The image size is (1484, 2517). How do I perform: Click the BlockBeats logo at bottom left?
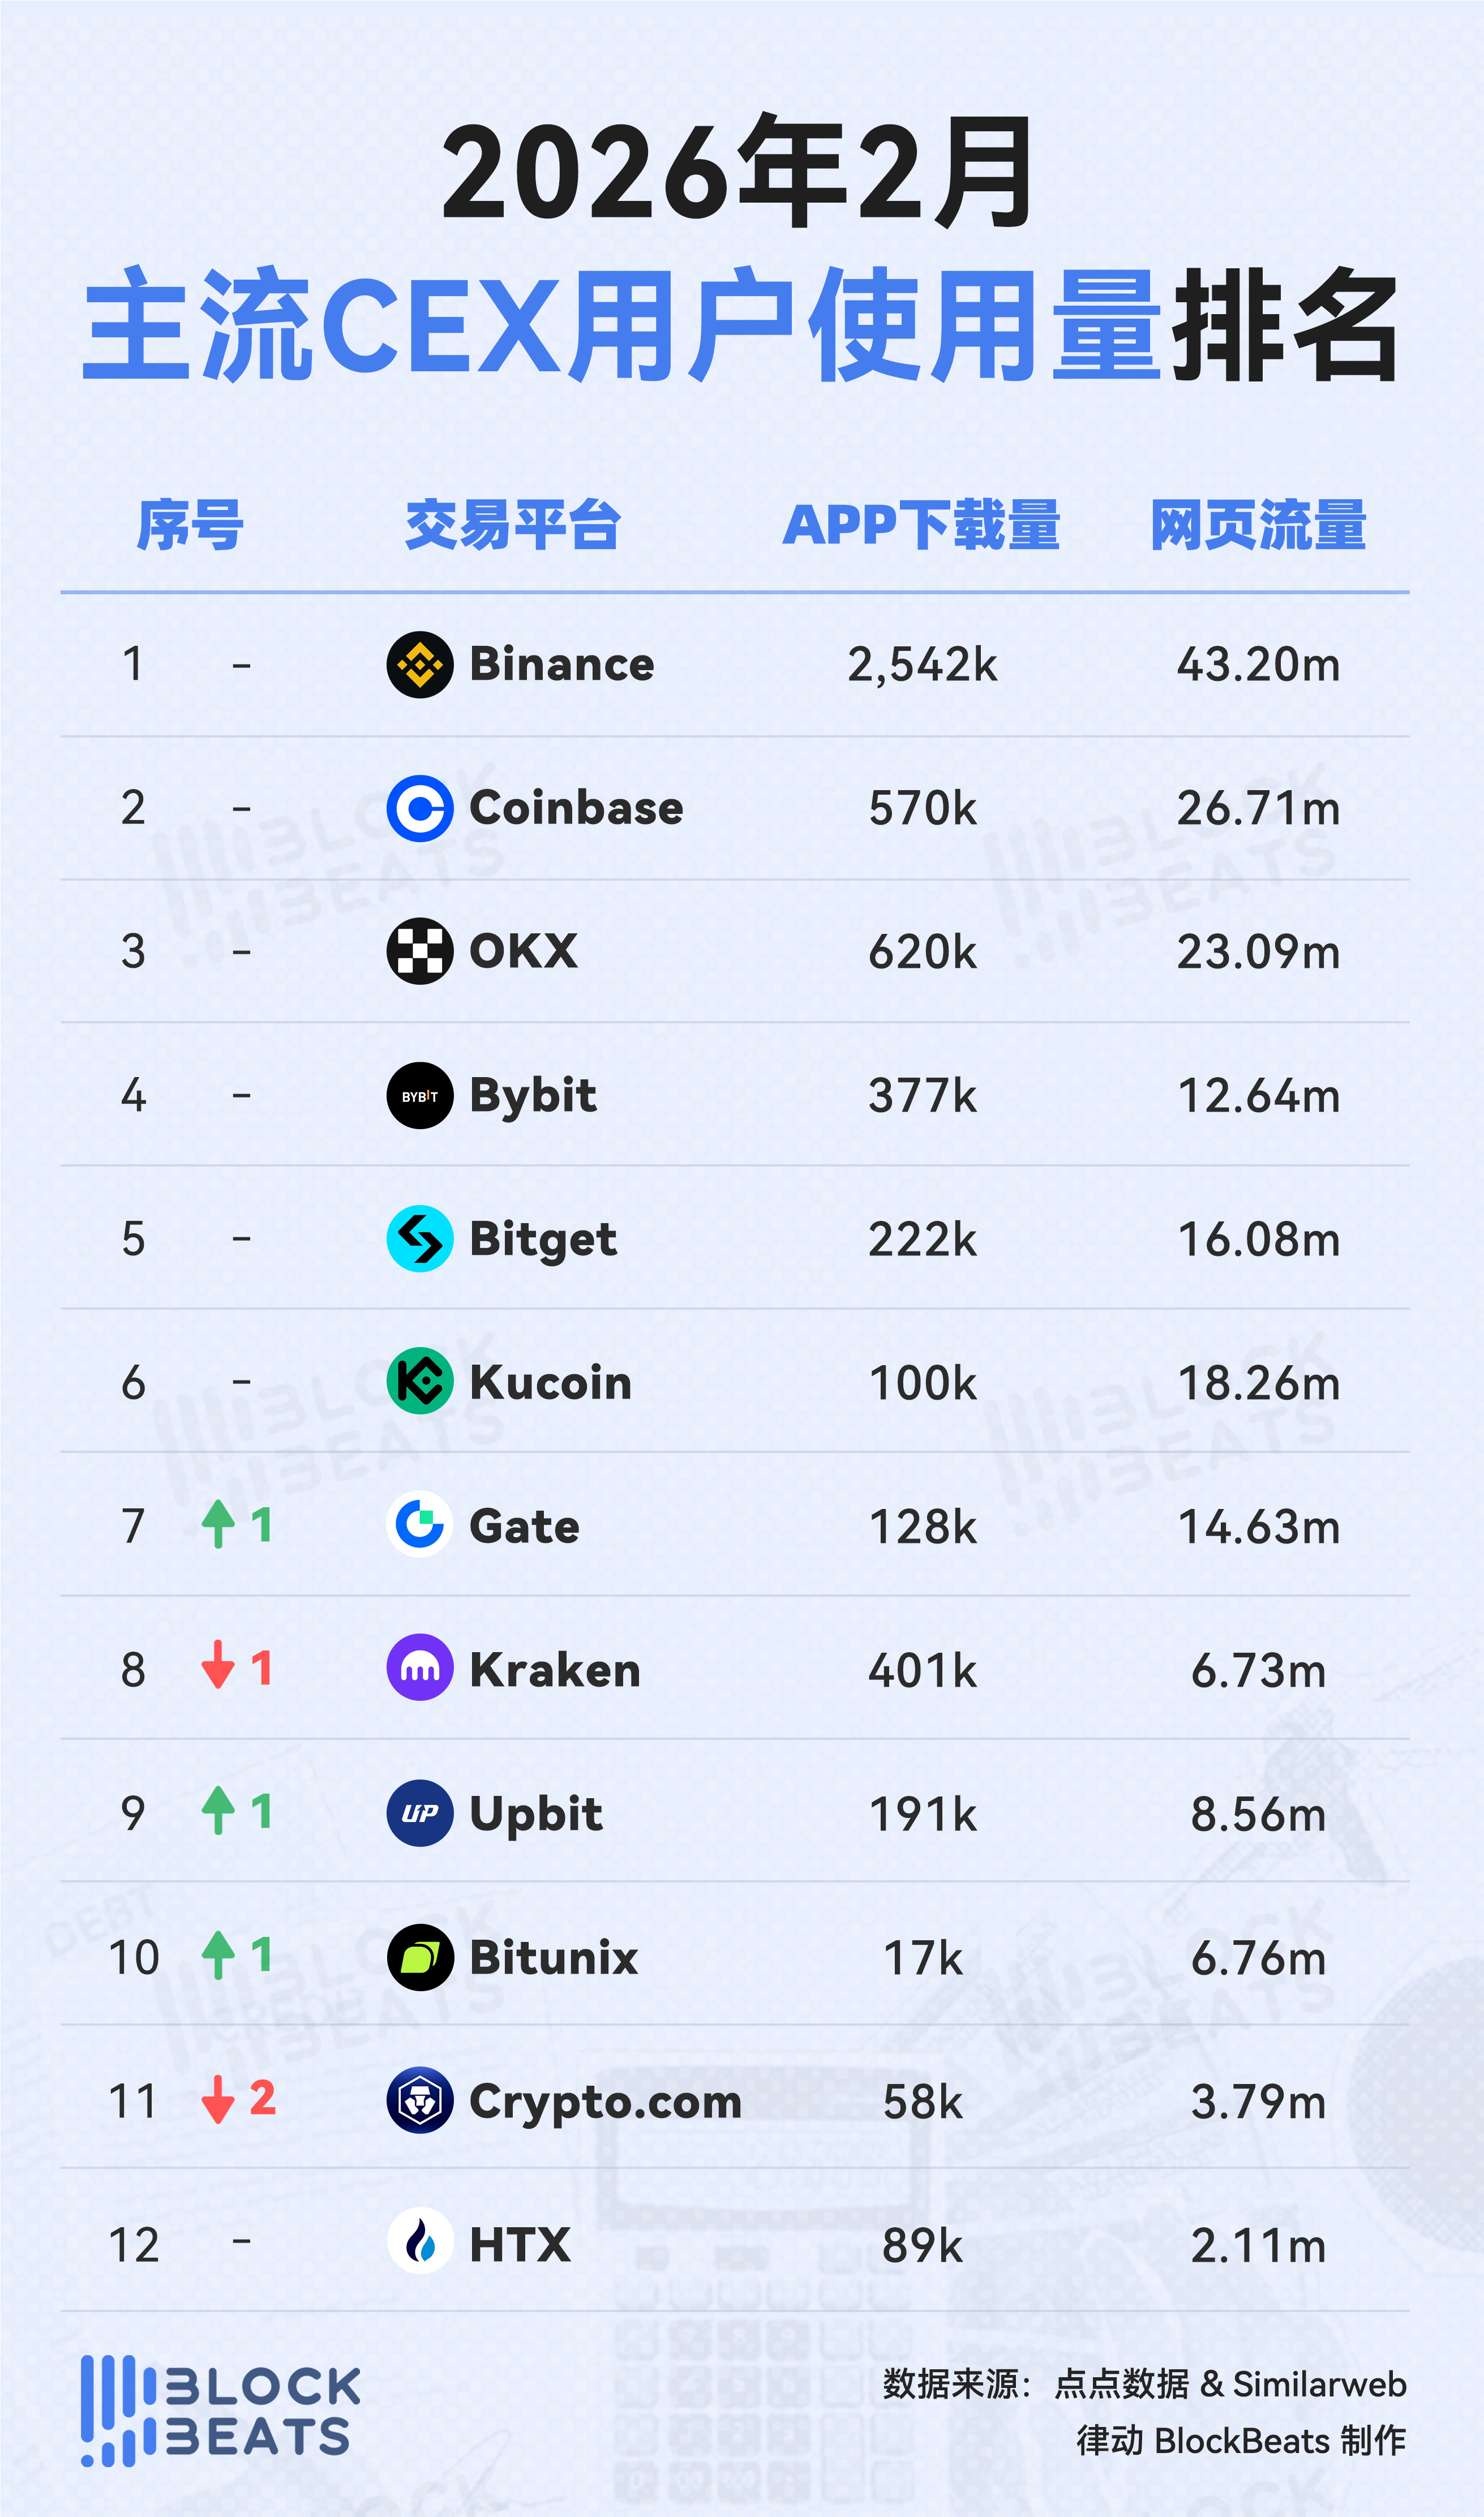click(220, 2410)
